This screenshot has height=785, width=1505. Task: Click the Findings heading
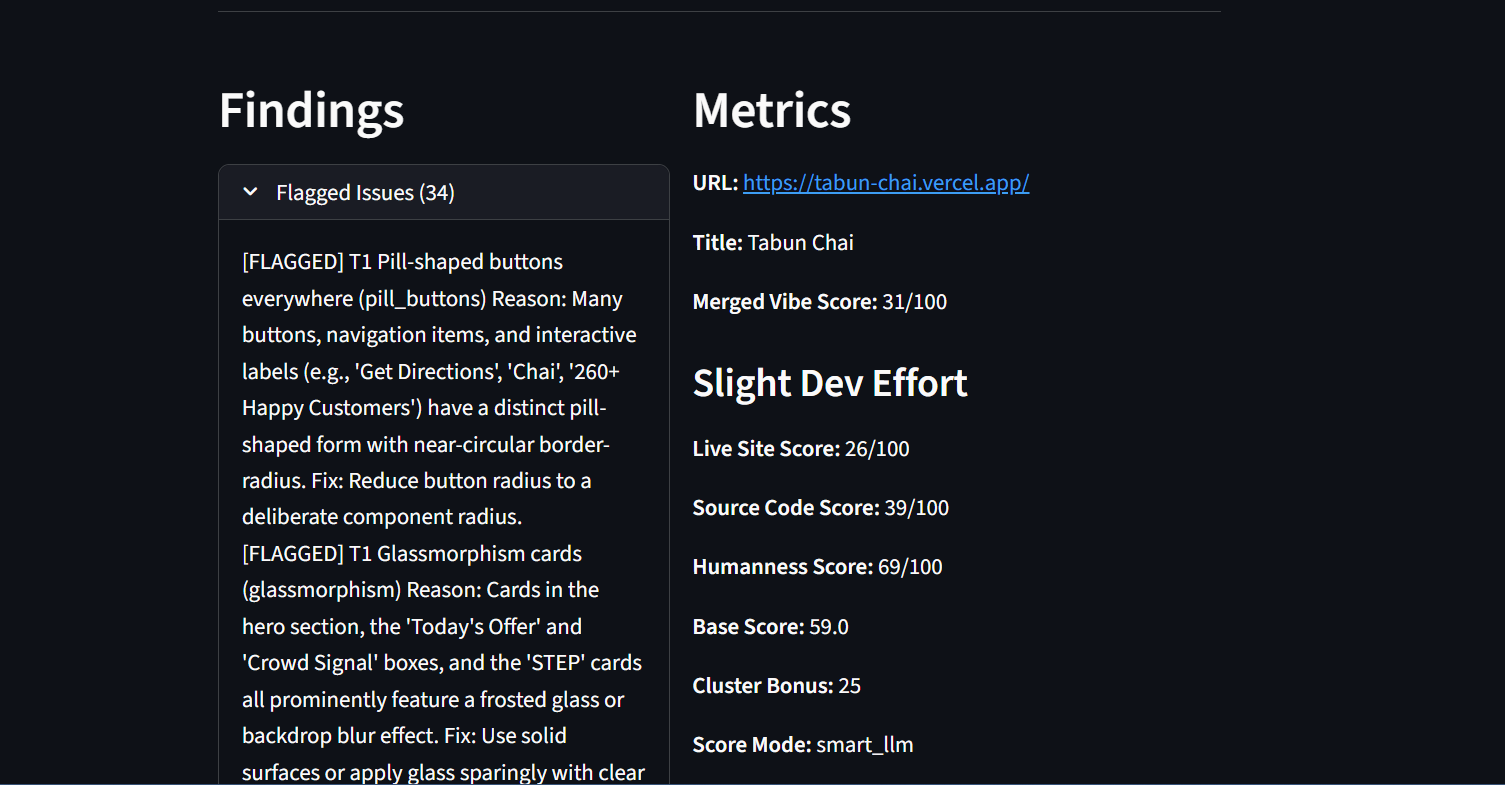click(x=312, y=110)
